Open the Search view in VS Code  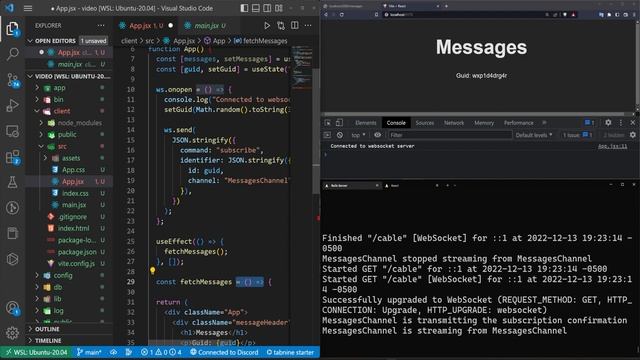point(12,54)
